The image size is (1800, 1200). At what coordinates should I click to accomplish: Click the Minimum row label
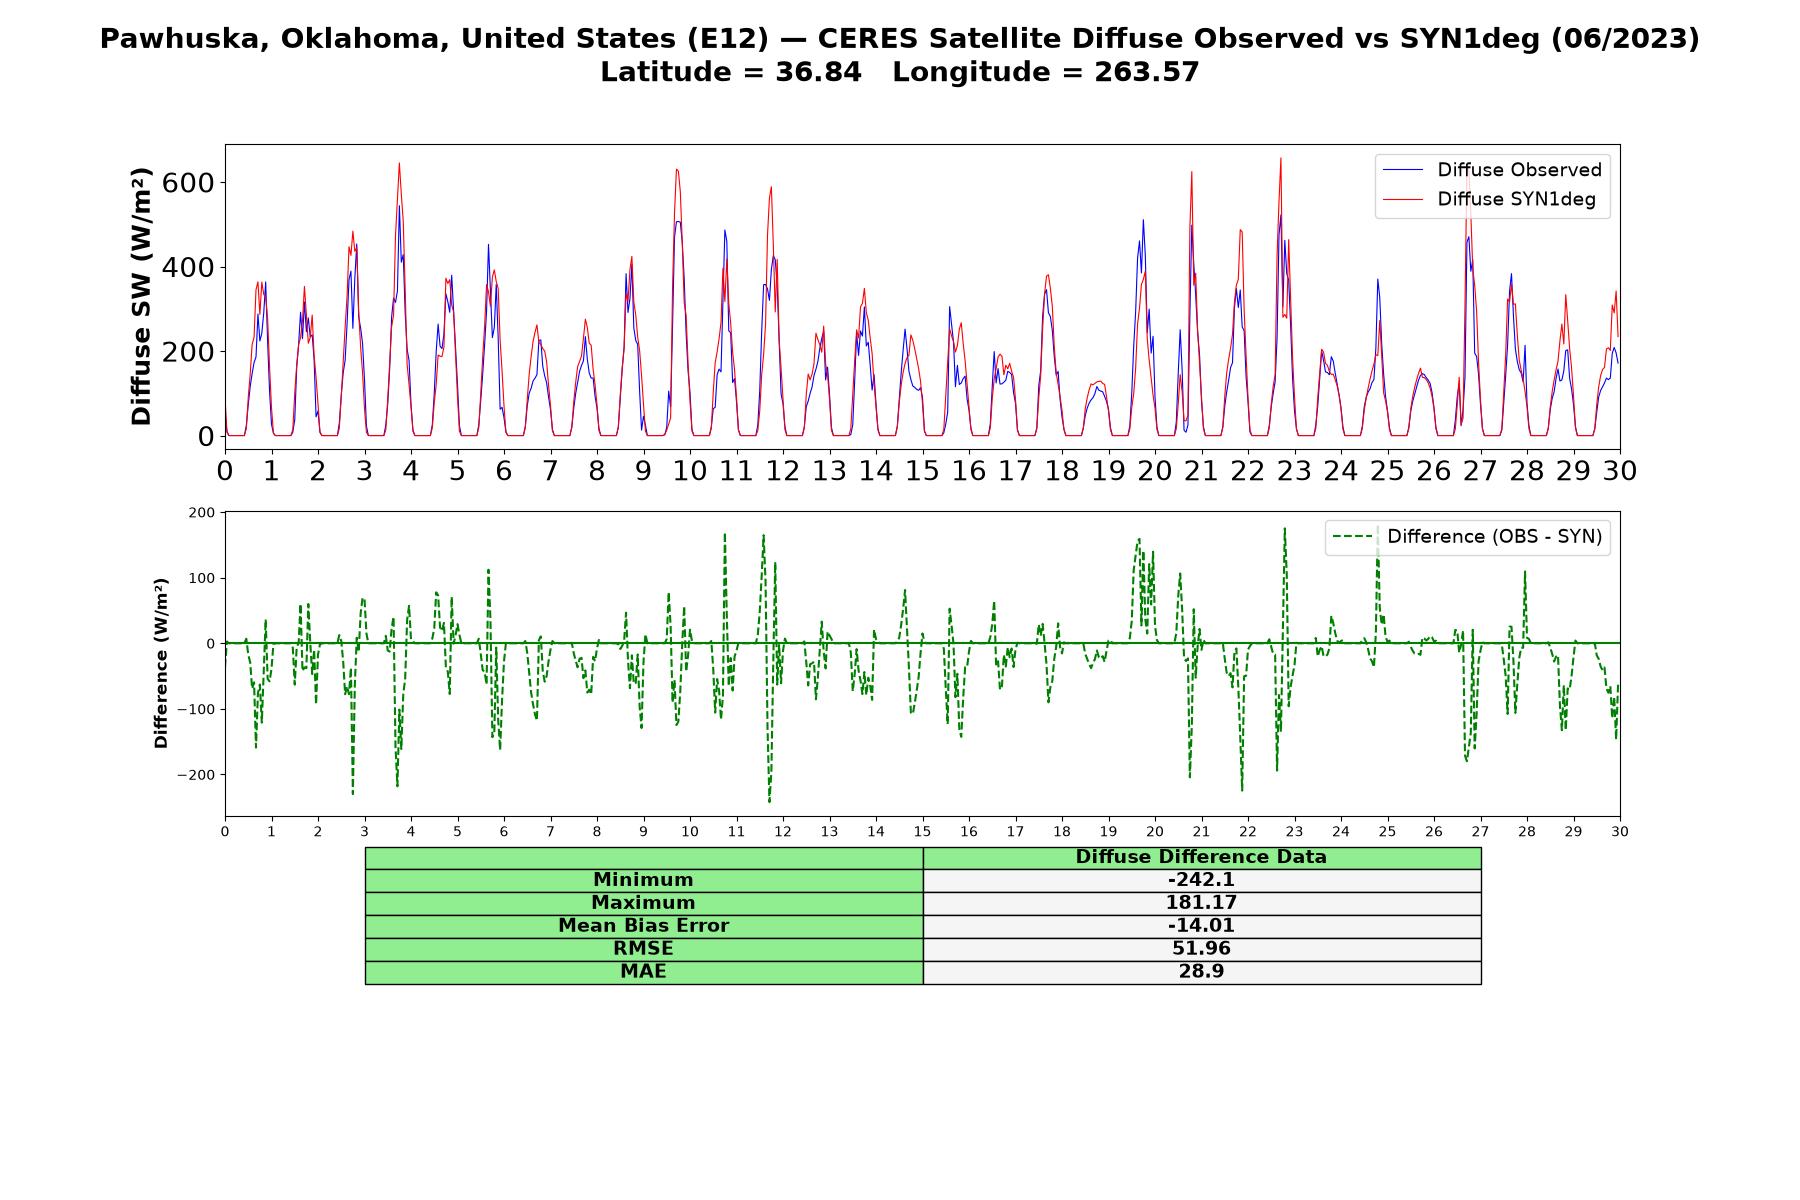coord(643,880)
